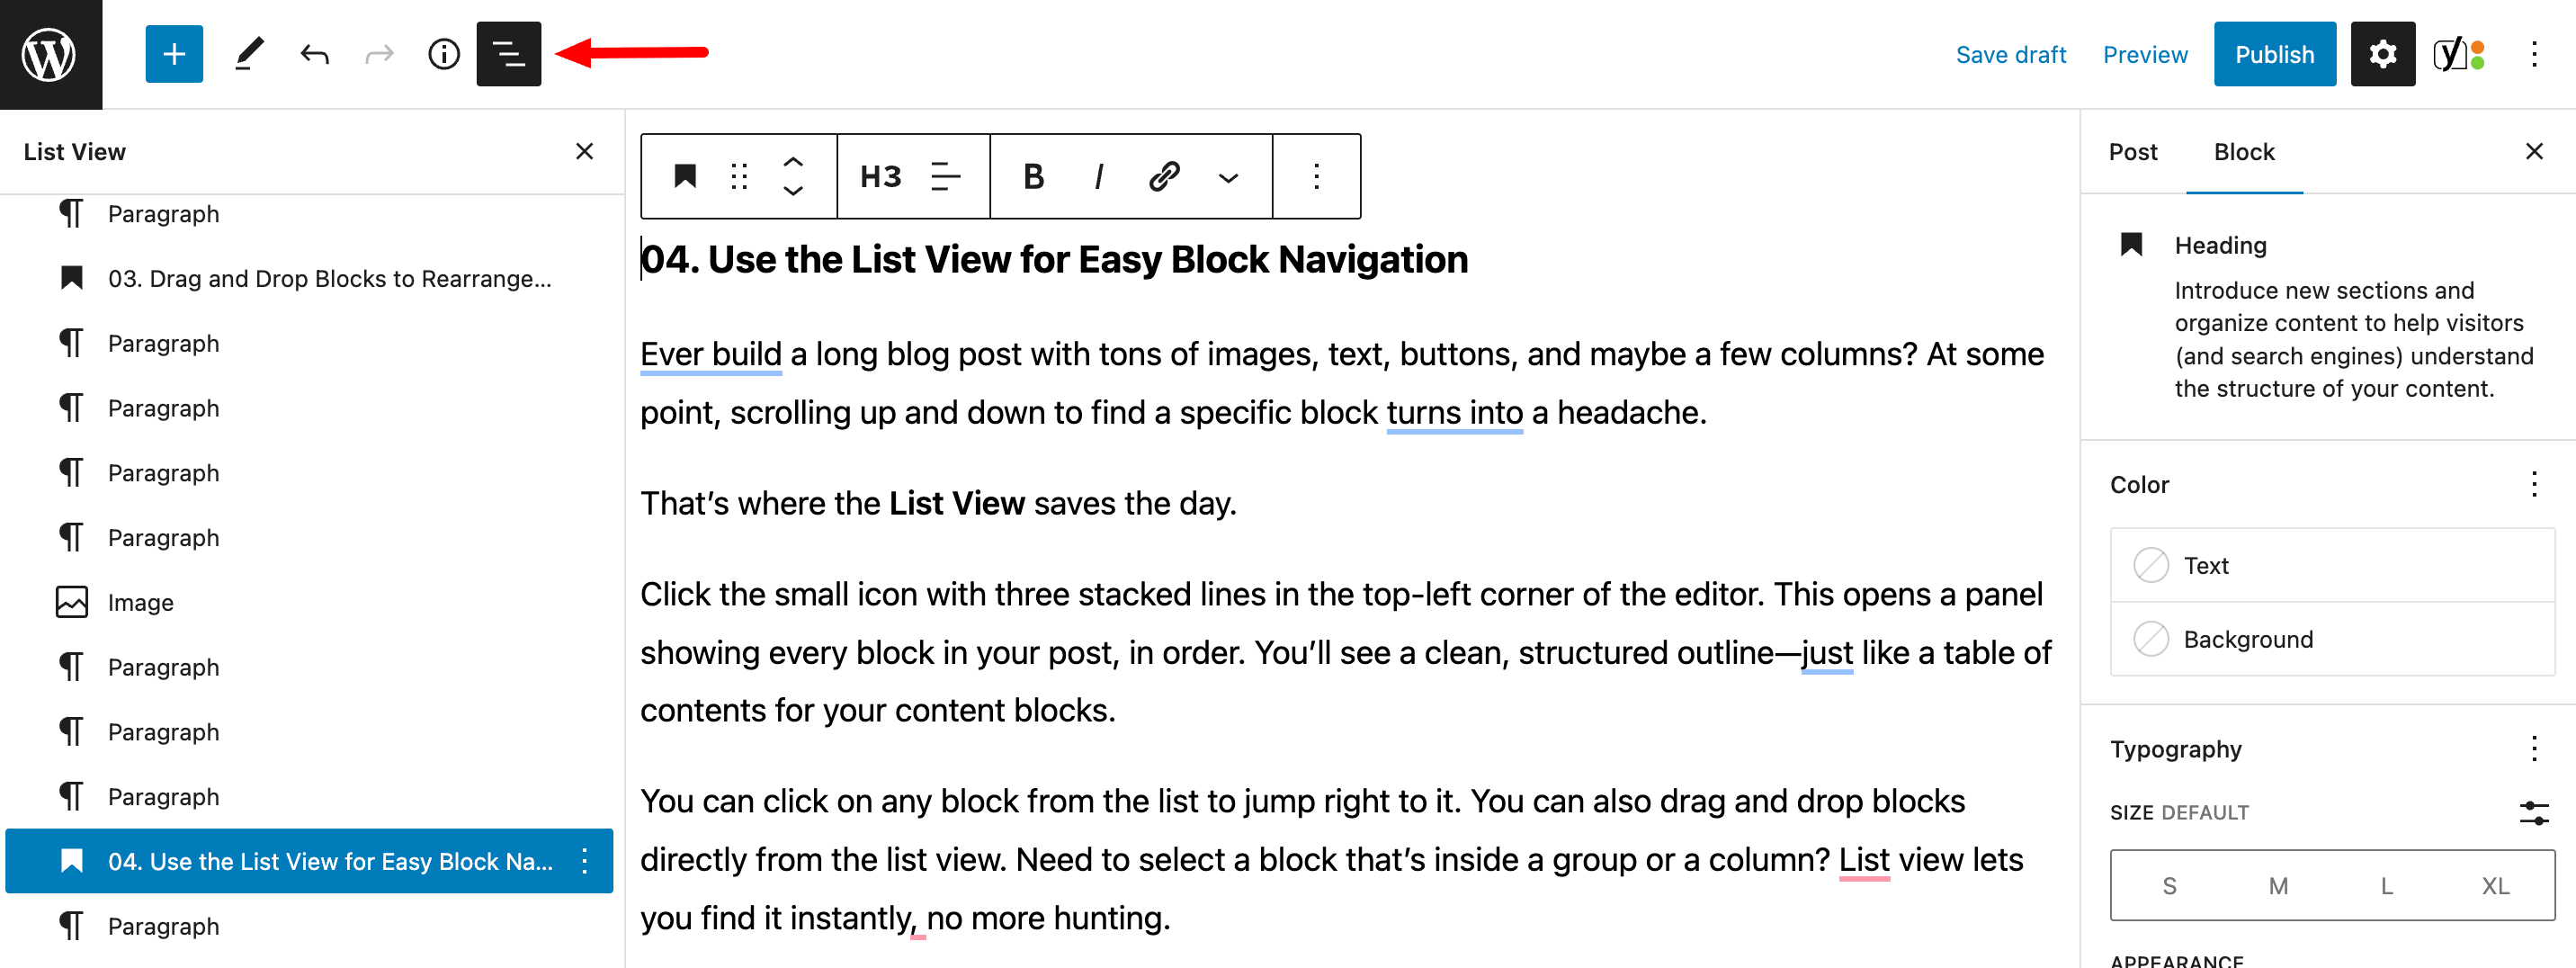Select '04. Use the List View' highlighted list item
The height and width of the screenshot is (968, 2576).
(x=309, y=861)
